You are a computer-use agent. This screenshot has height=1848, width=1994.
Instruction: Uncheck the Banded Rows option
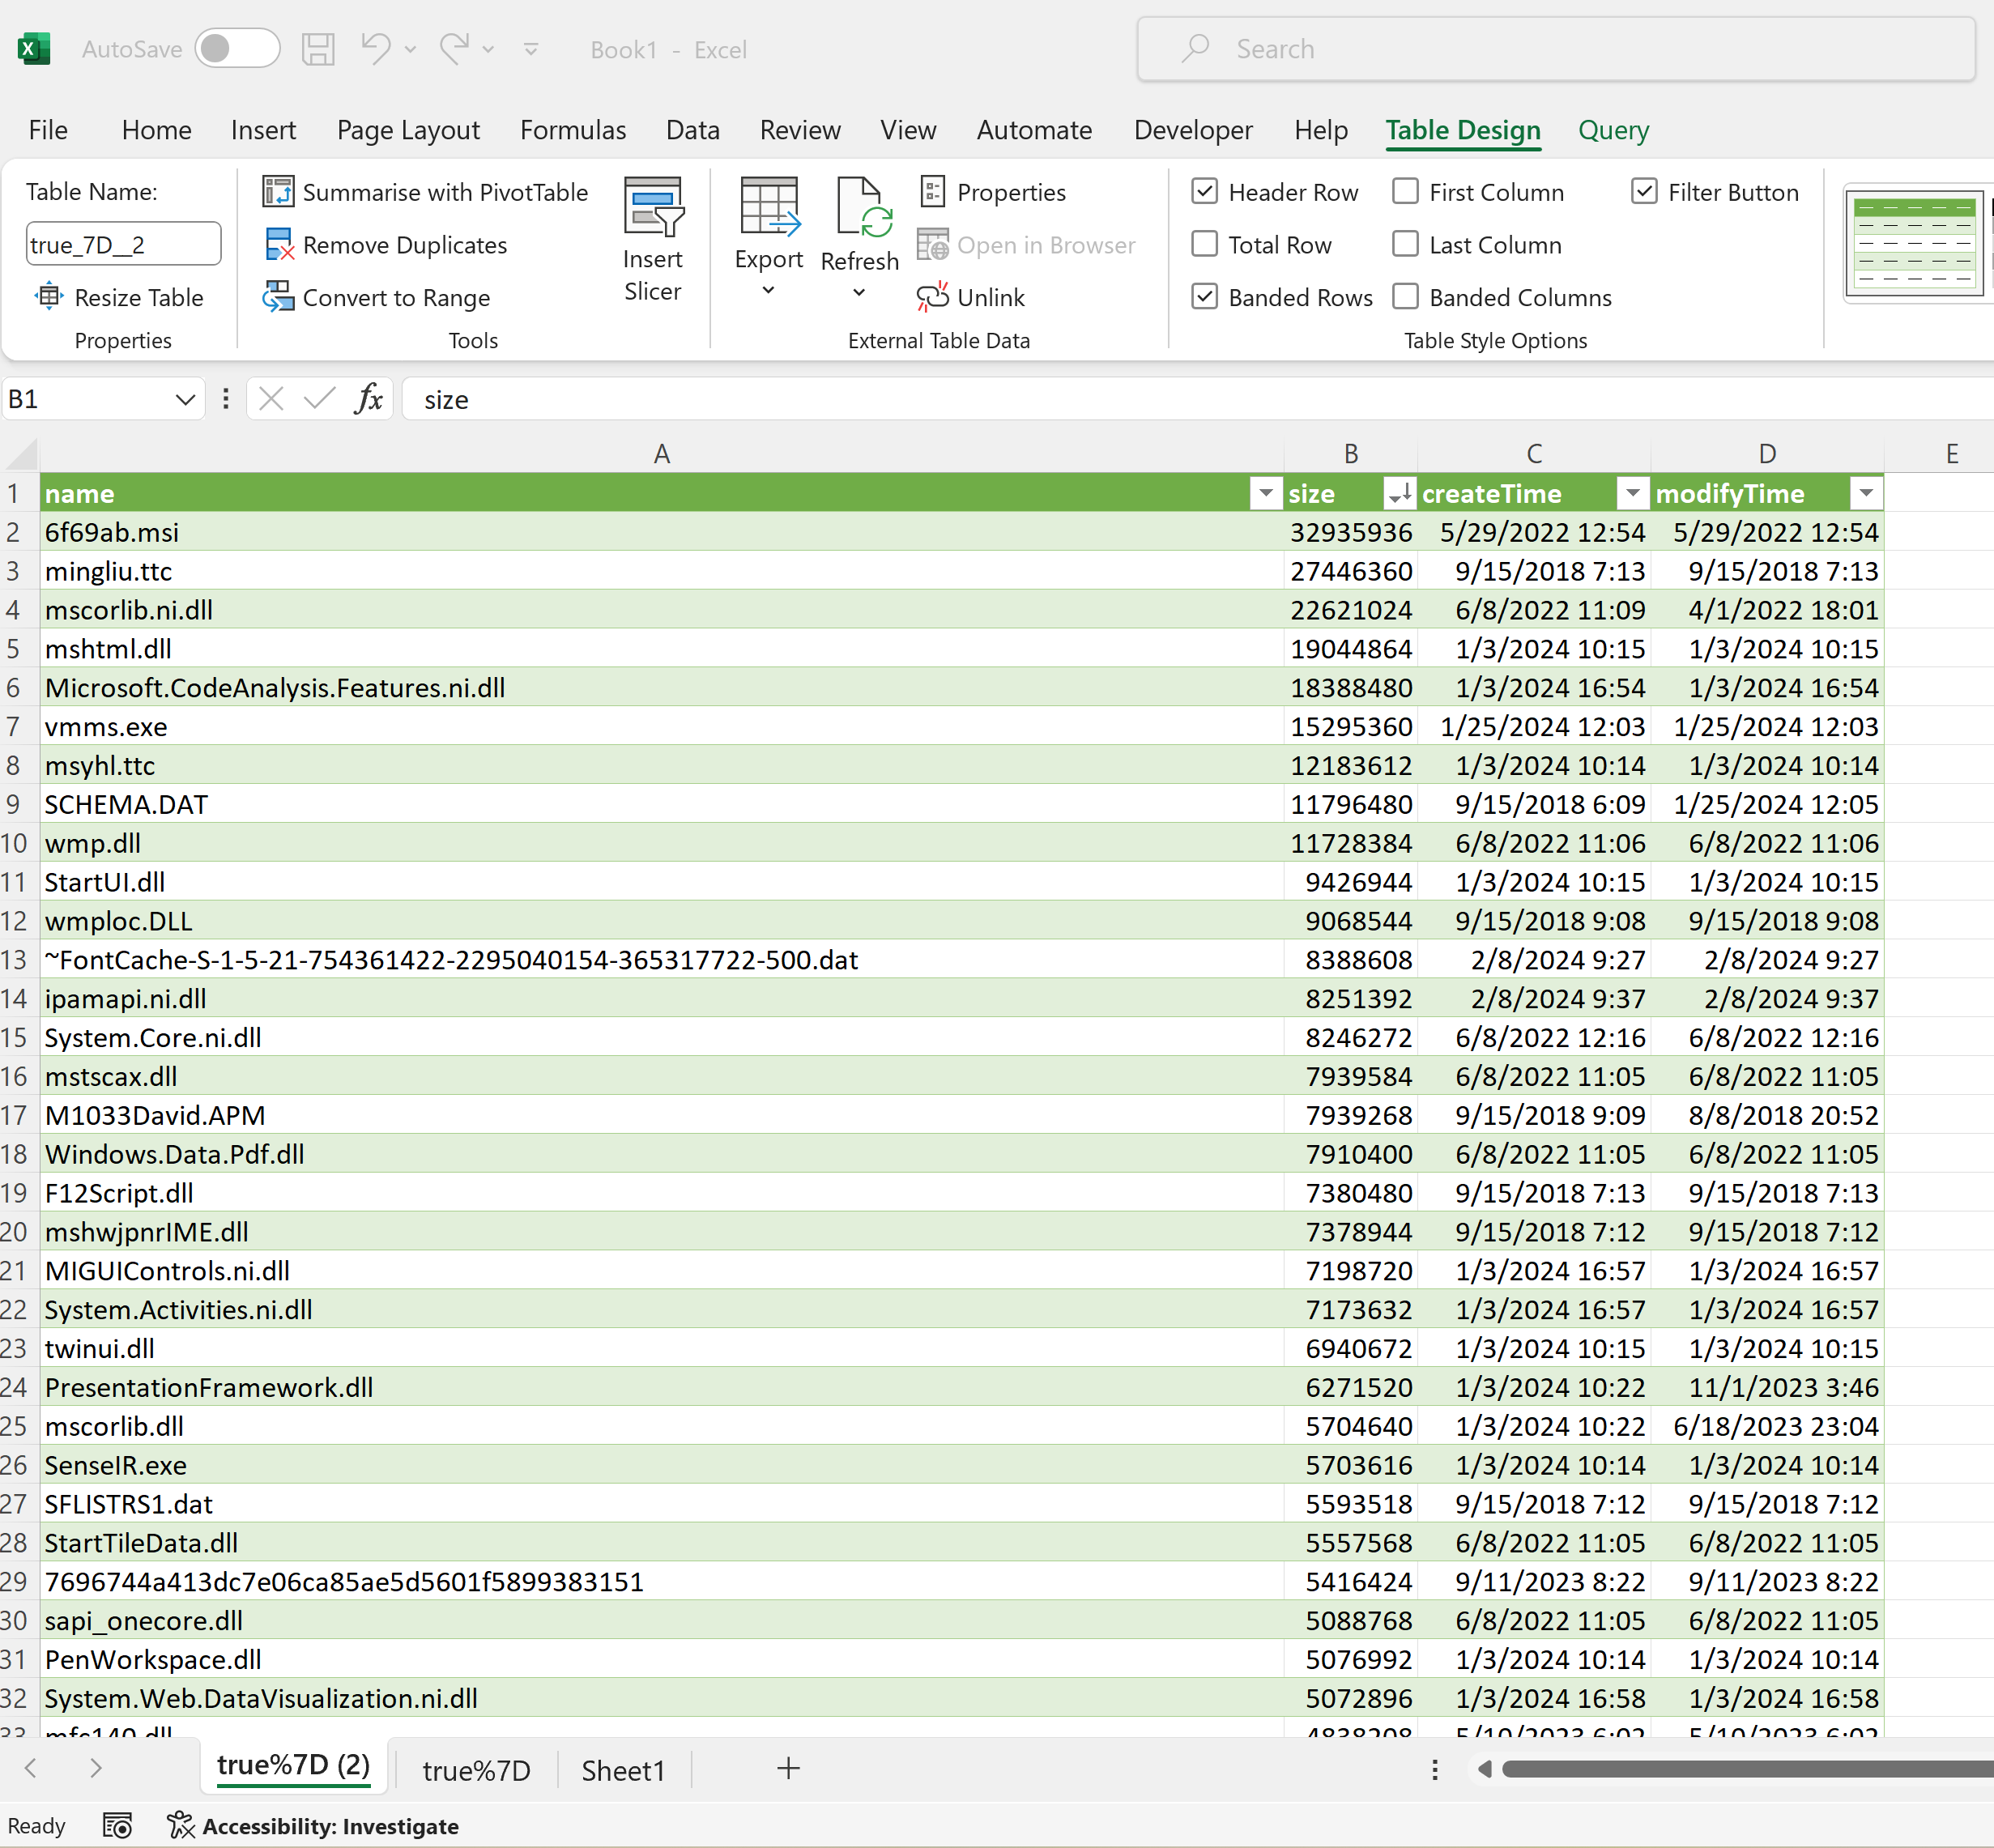pyautogui.click(x=1205, y=297)
